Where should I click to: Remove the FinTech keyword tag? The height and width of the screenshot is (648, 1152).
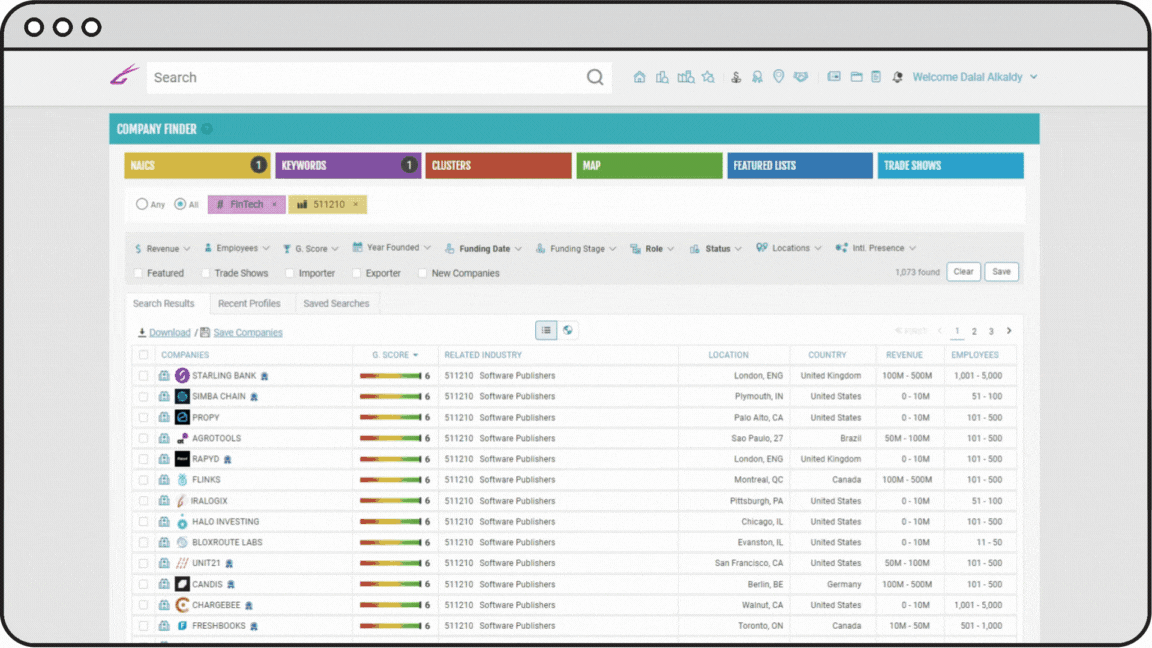275,204
